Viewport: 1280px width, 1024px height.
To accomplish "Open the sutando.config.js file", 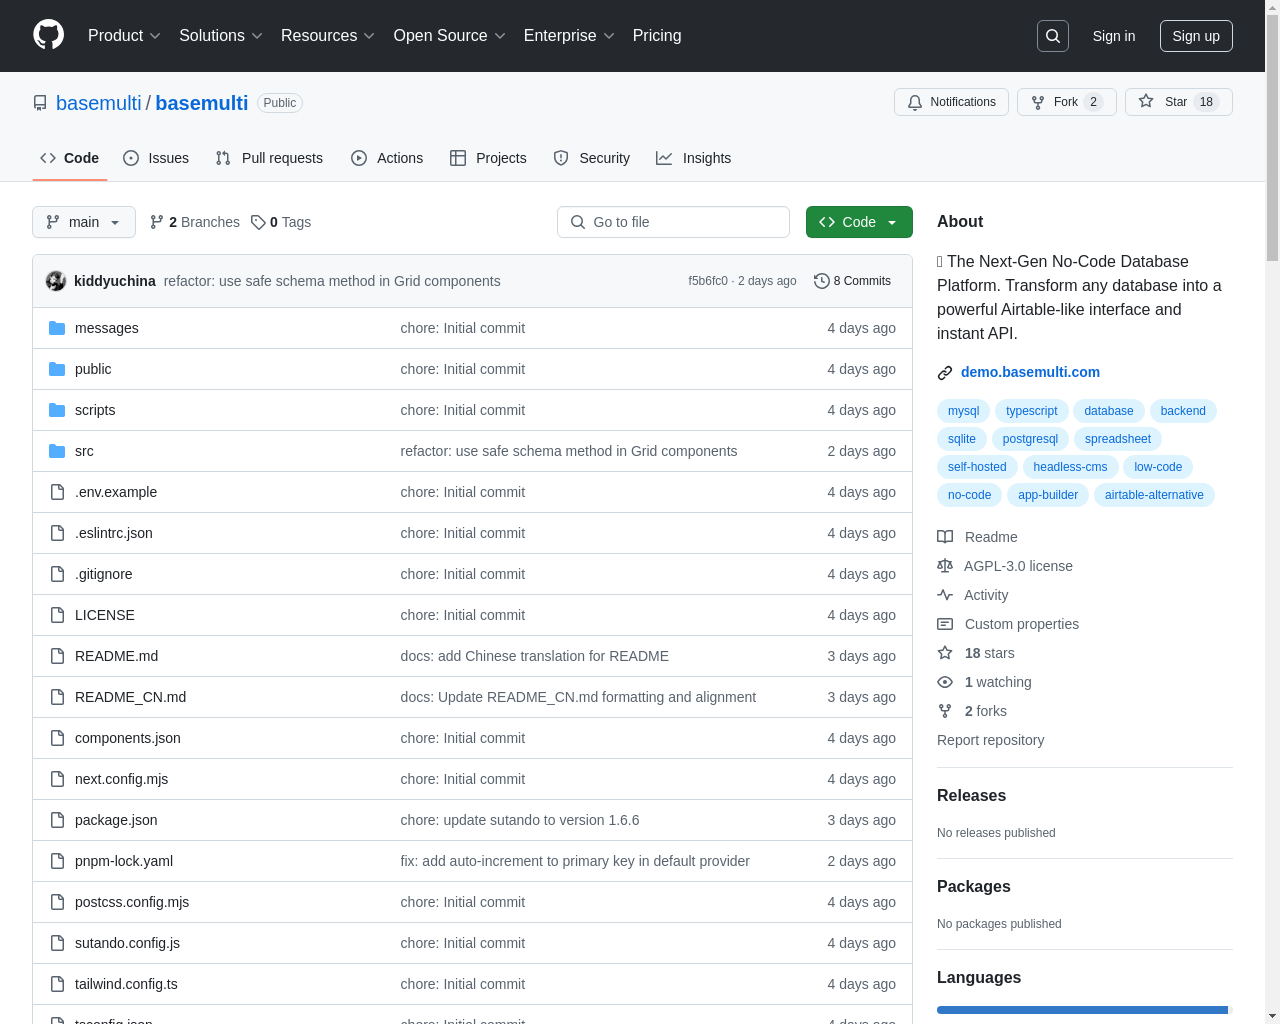I will (x=127, y=943).
